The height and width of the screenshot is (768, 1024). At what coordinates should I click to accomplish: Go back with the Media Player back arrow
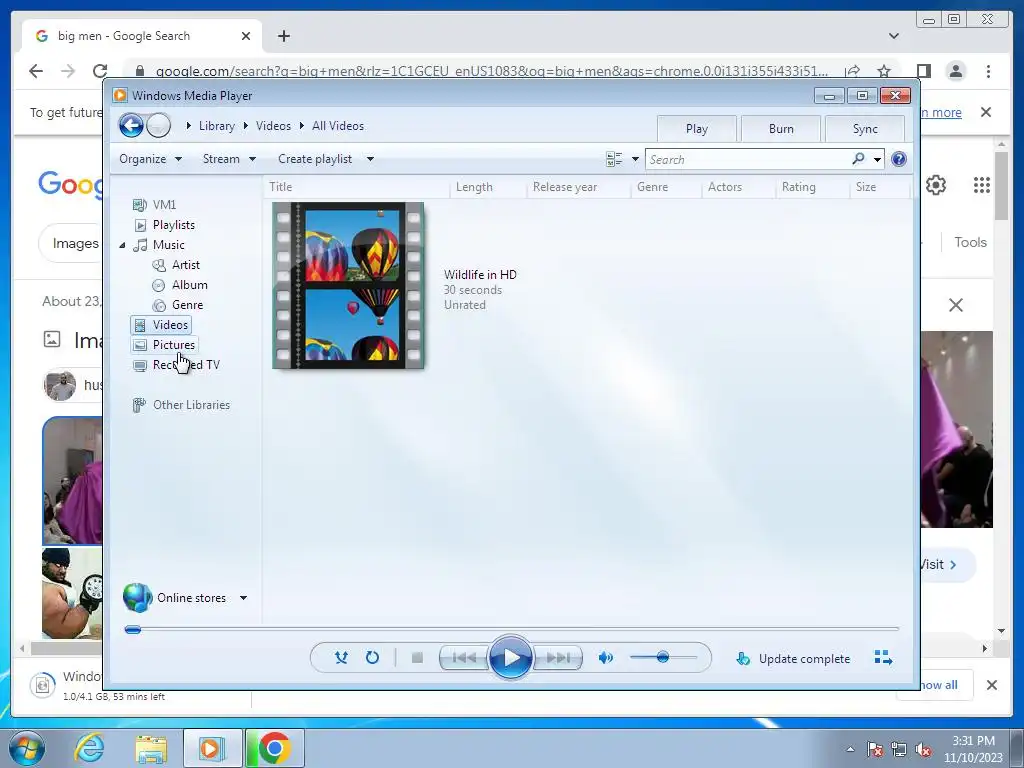[x=131, y=125]
